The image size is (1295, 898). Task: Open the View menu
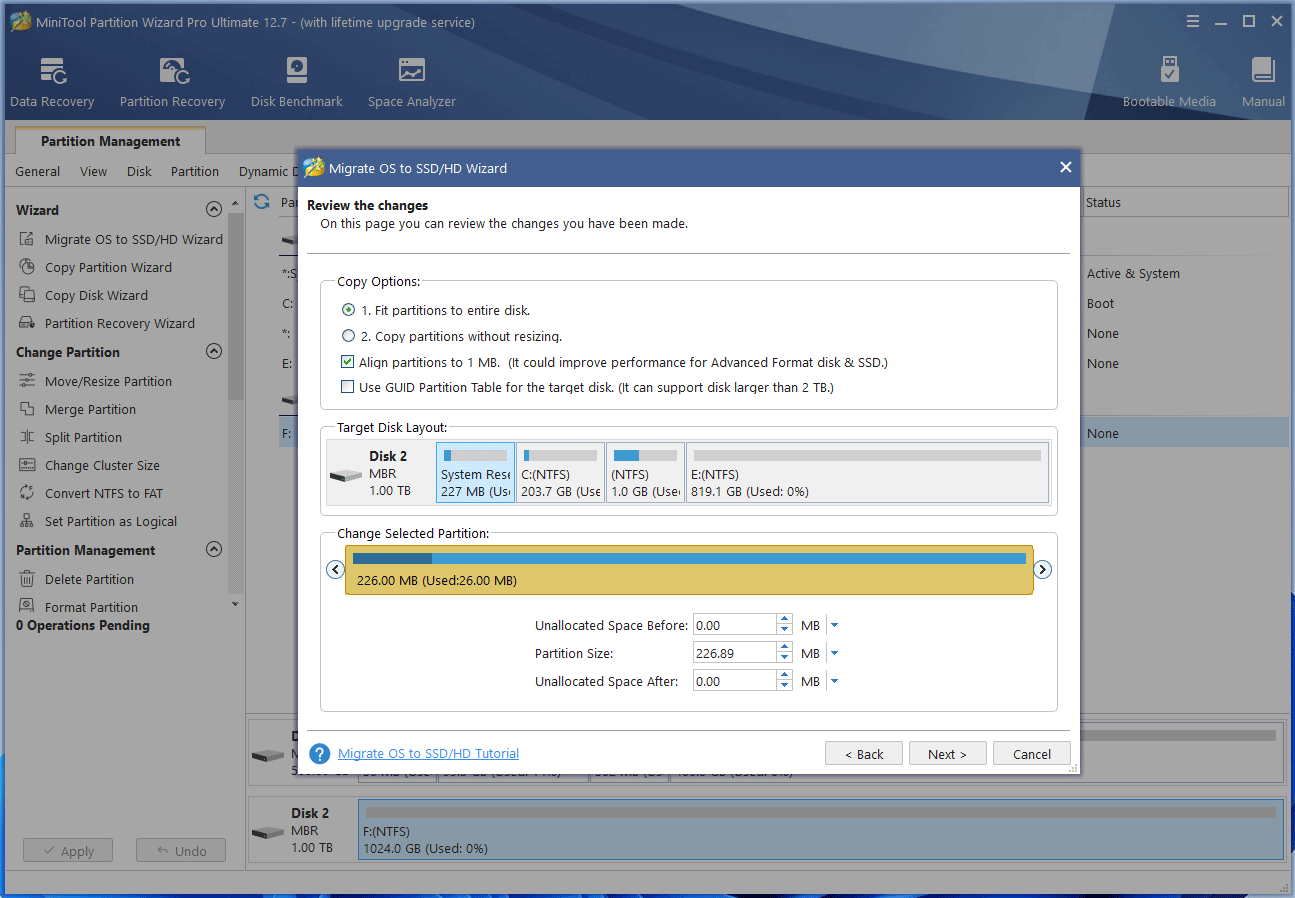coord(93,171)
